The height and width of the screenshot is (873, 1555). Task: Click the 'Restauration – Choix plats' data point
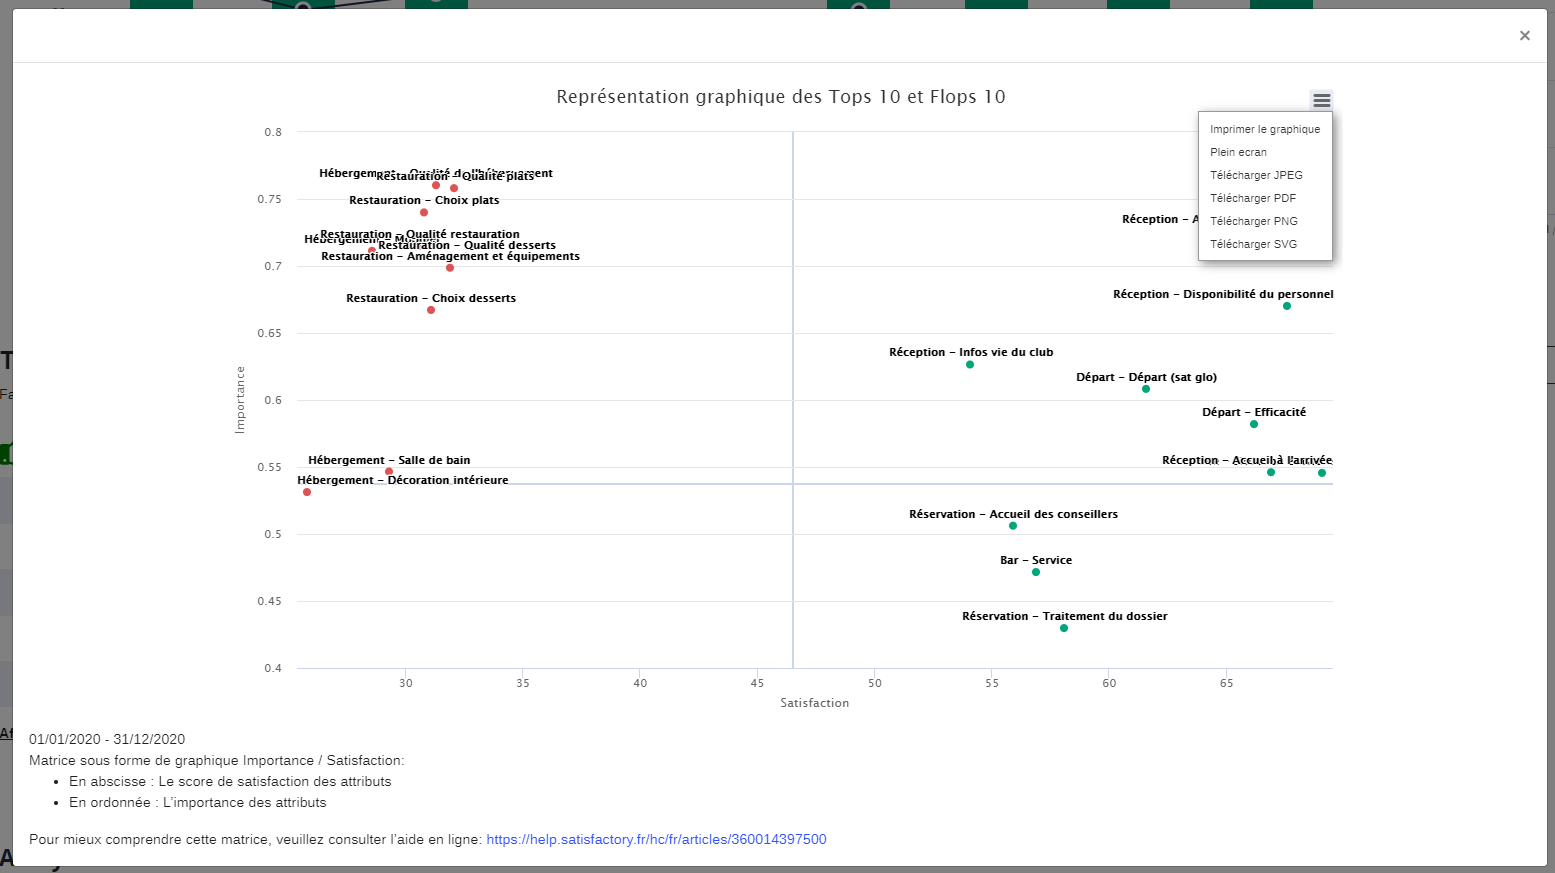(424, 212)
